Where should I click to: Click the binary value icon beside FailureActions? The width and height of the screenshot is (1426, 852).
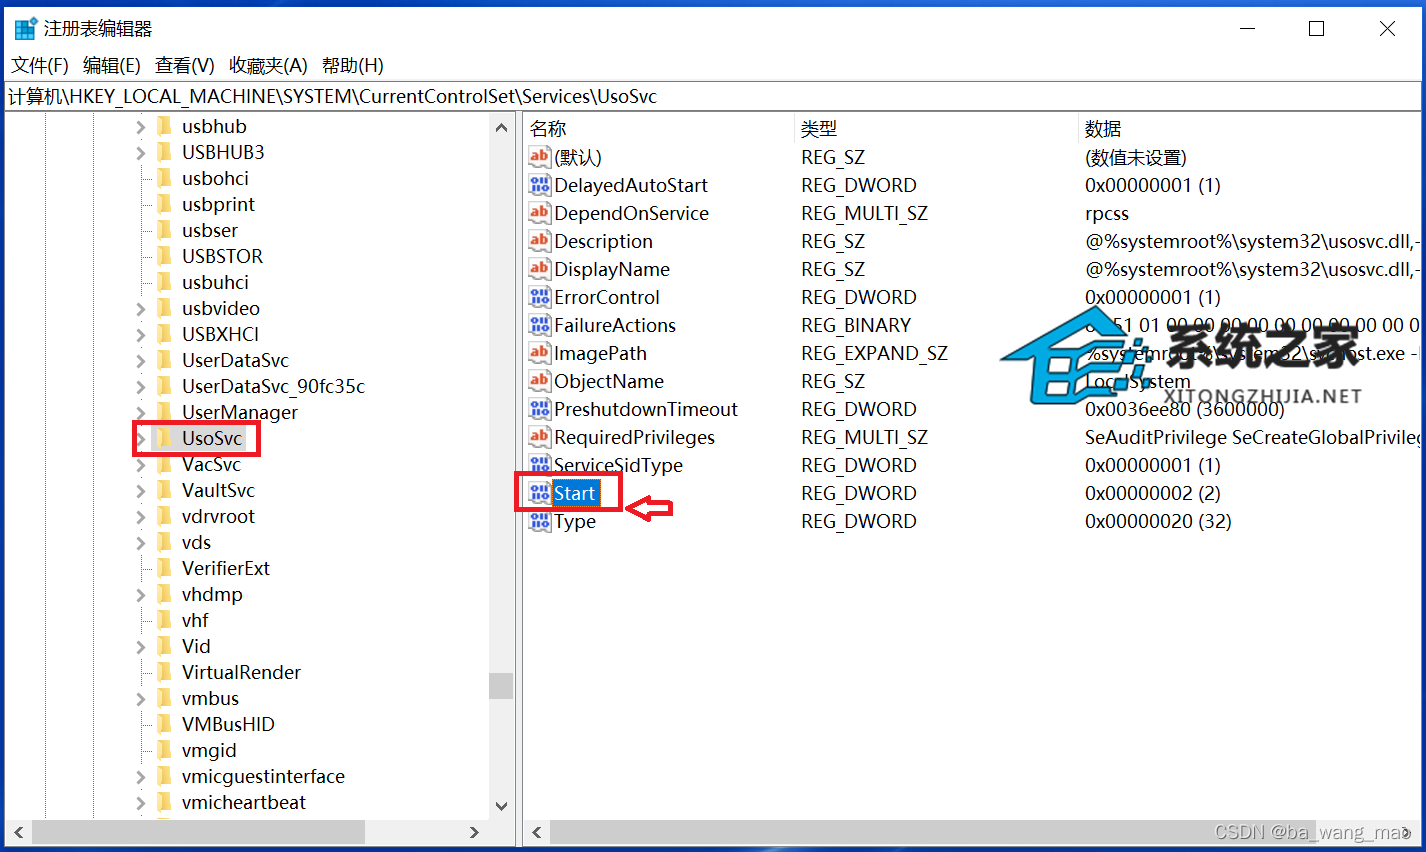pos(539,325)
